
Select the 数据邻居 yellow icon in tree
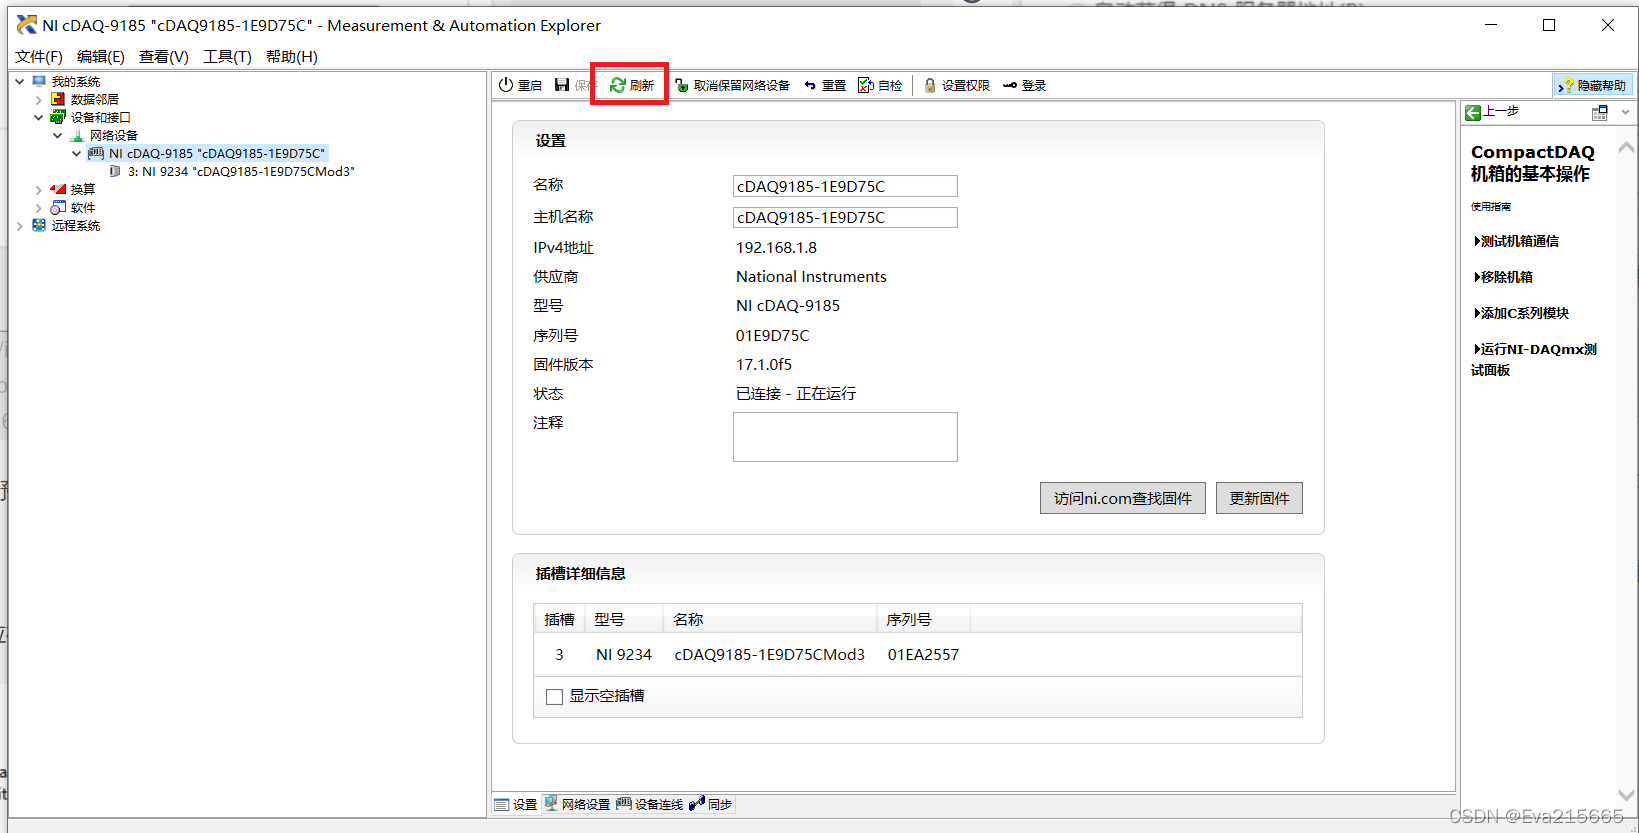coord(58,99)
